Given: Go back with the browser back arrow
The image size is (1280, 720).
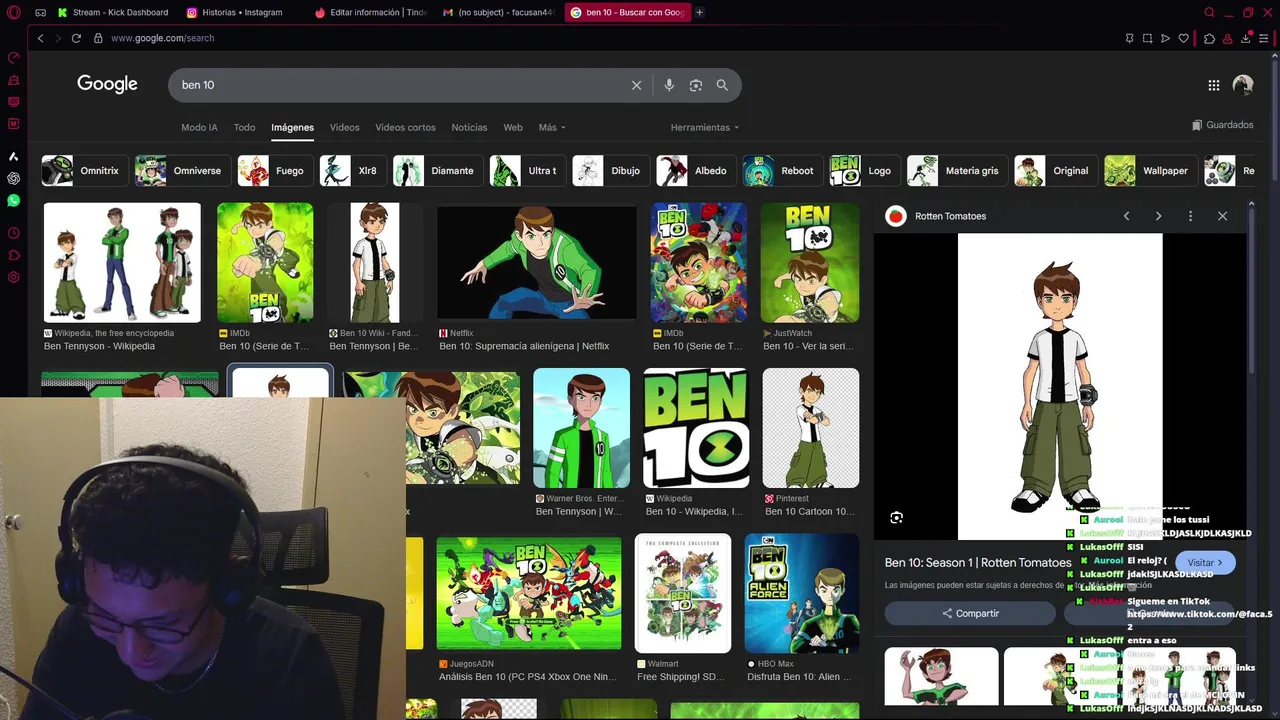Looking at the screenshot, I should pos(40,38).
